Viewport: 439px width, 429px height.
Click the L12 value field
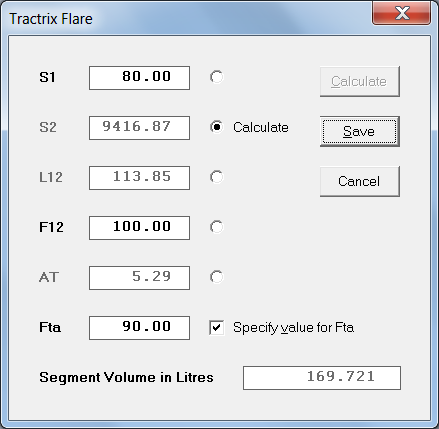(139, 178)
